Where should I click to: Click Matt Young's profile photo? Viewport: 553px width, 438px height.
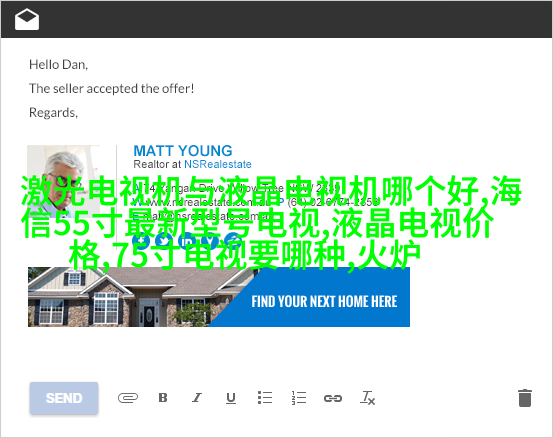tap(63, 181)
